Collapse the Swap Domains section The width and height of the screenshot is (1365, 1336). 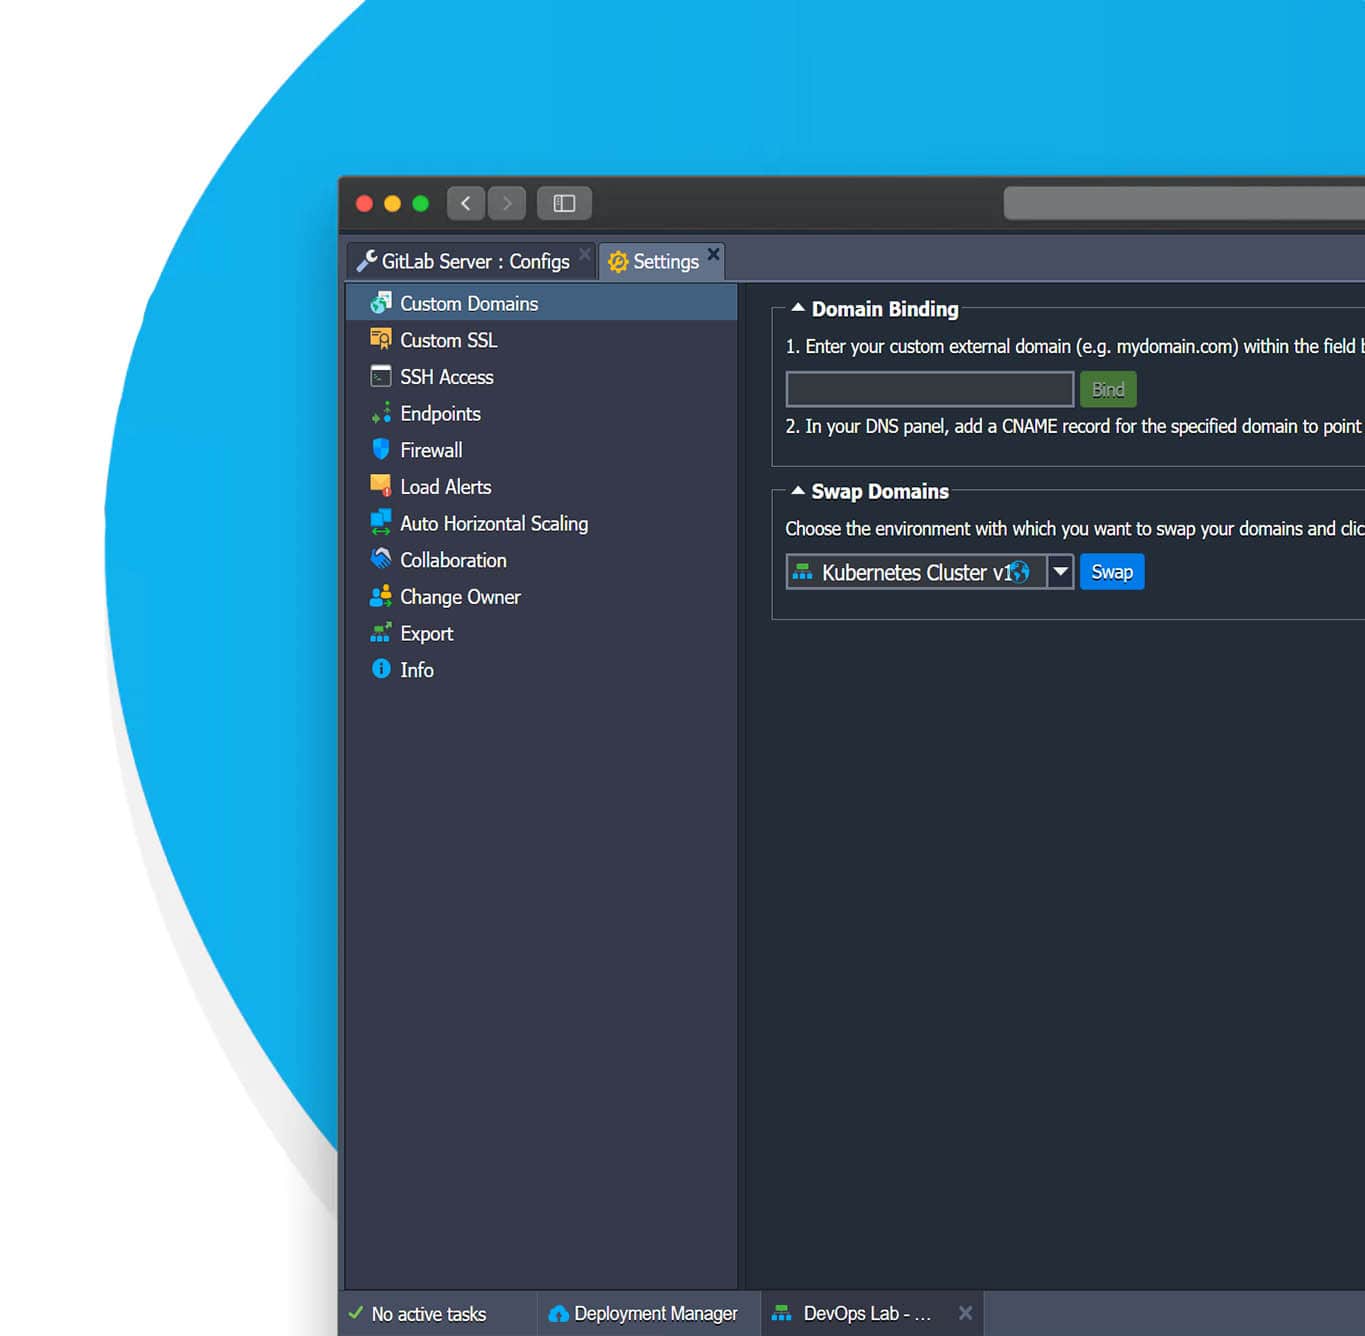[798, 491]
